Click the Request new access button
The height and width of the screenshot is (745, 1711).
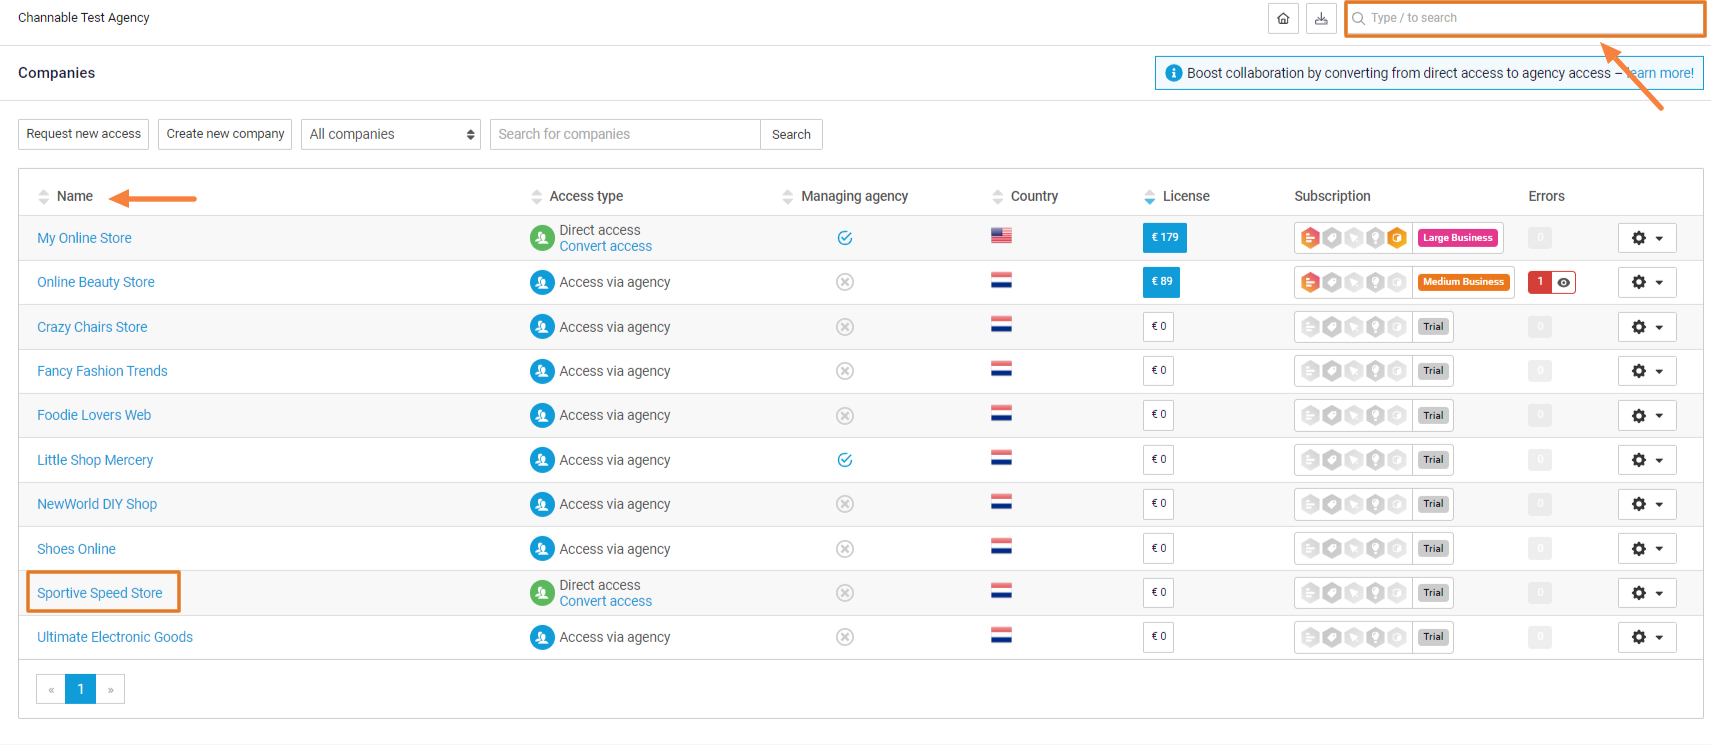point(84,134)
